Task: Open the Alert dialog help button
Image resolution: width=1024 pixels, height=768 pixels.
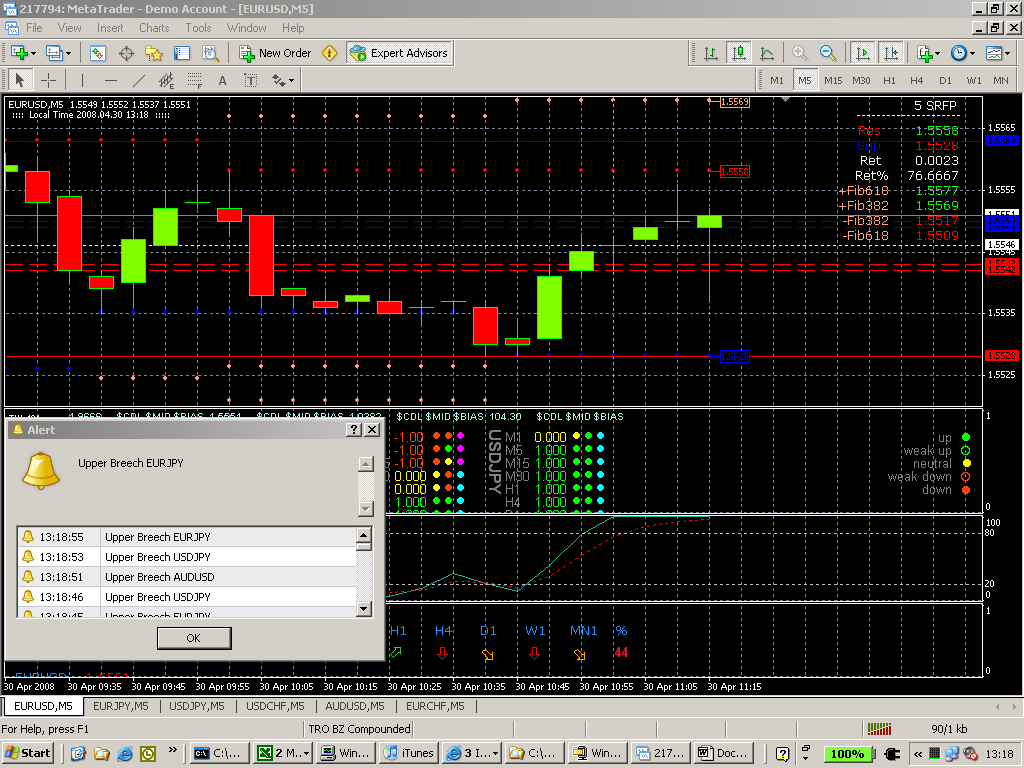Action: tap(353, 430)
